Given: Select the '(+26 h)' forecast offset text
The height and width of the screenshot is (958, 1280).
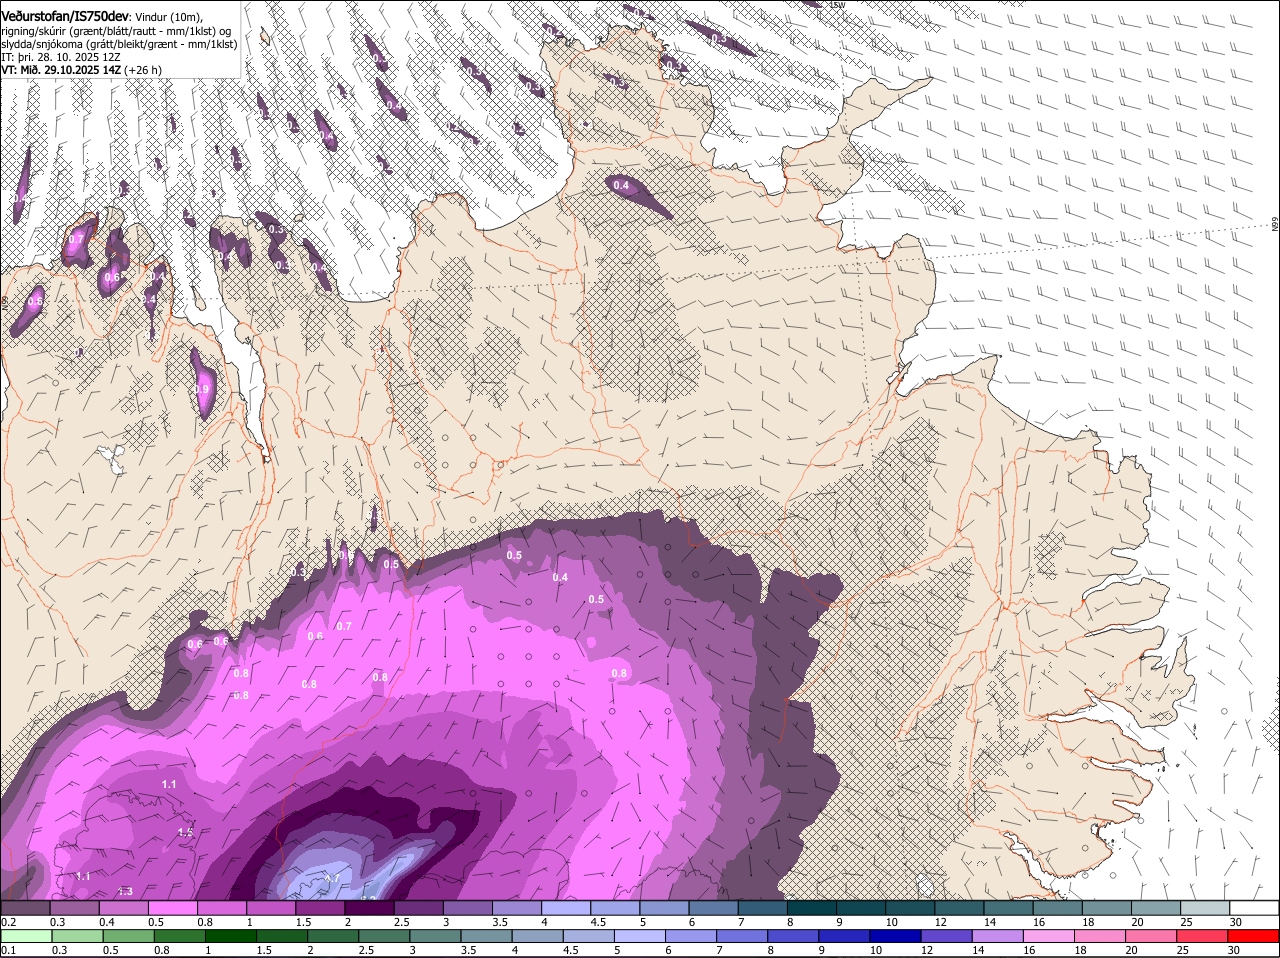Looking at the screenshot, I should click(x=144, y=71).
